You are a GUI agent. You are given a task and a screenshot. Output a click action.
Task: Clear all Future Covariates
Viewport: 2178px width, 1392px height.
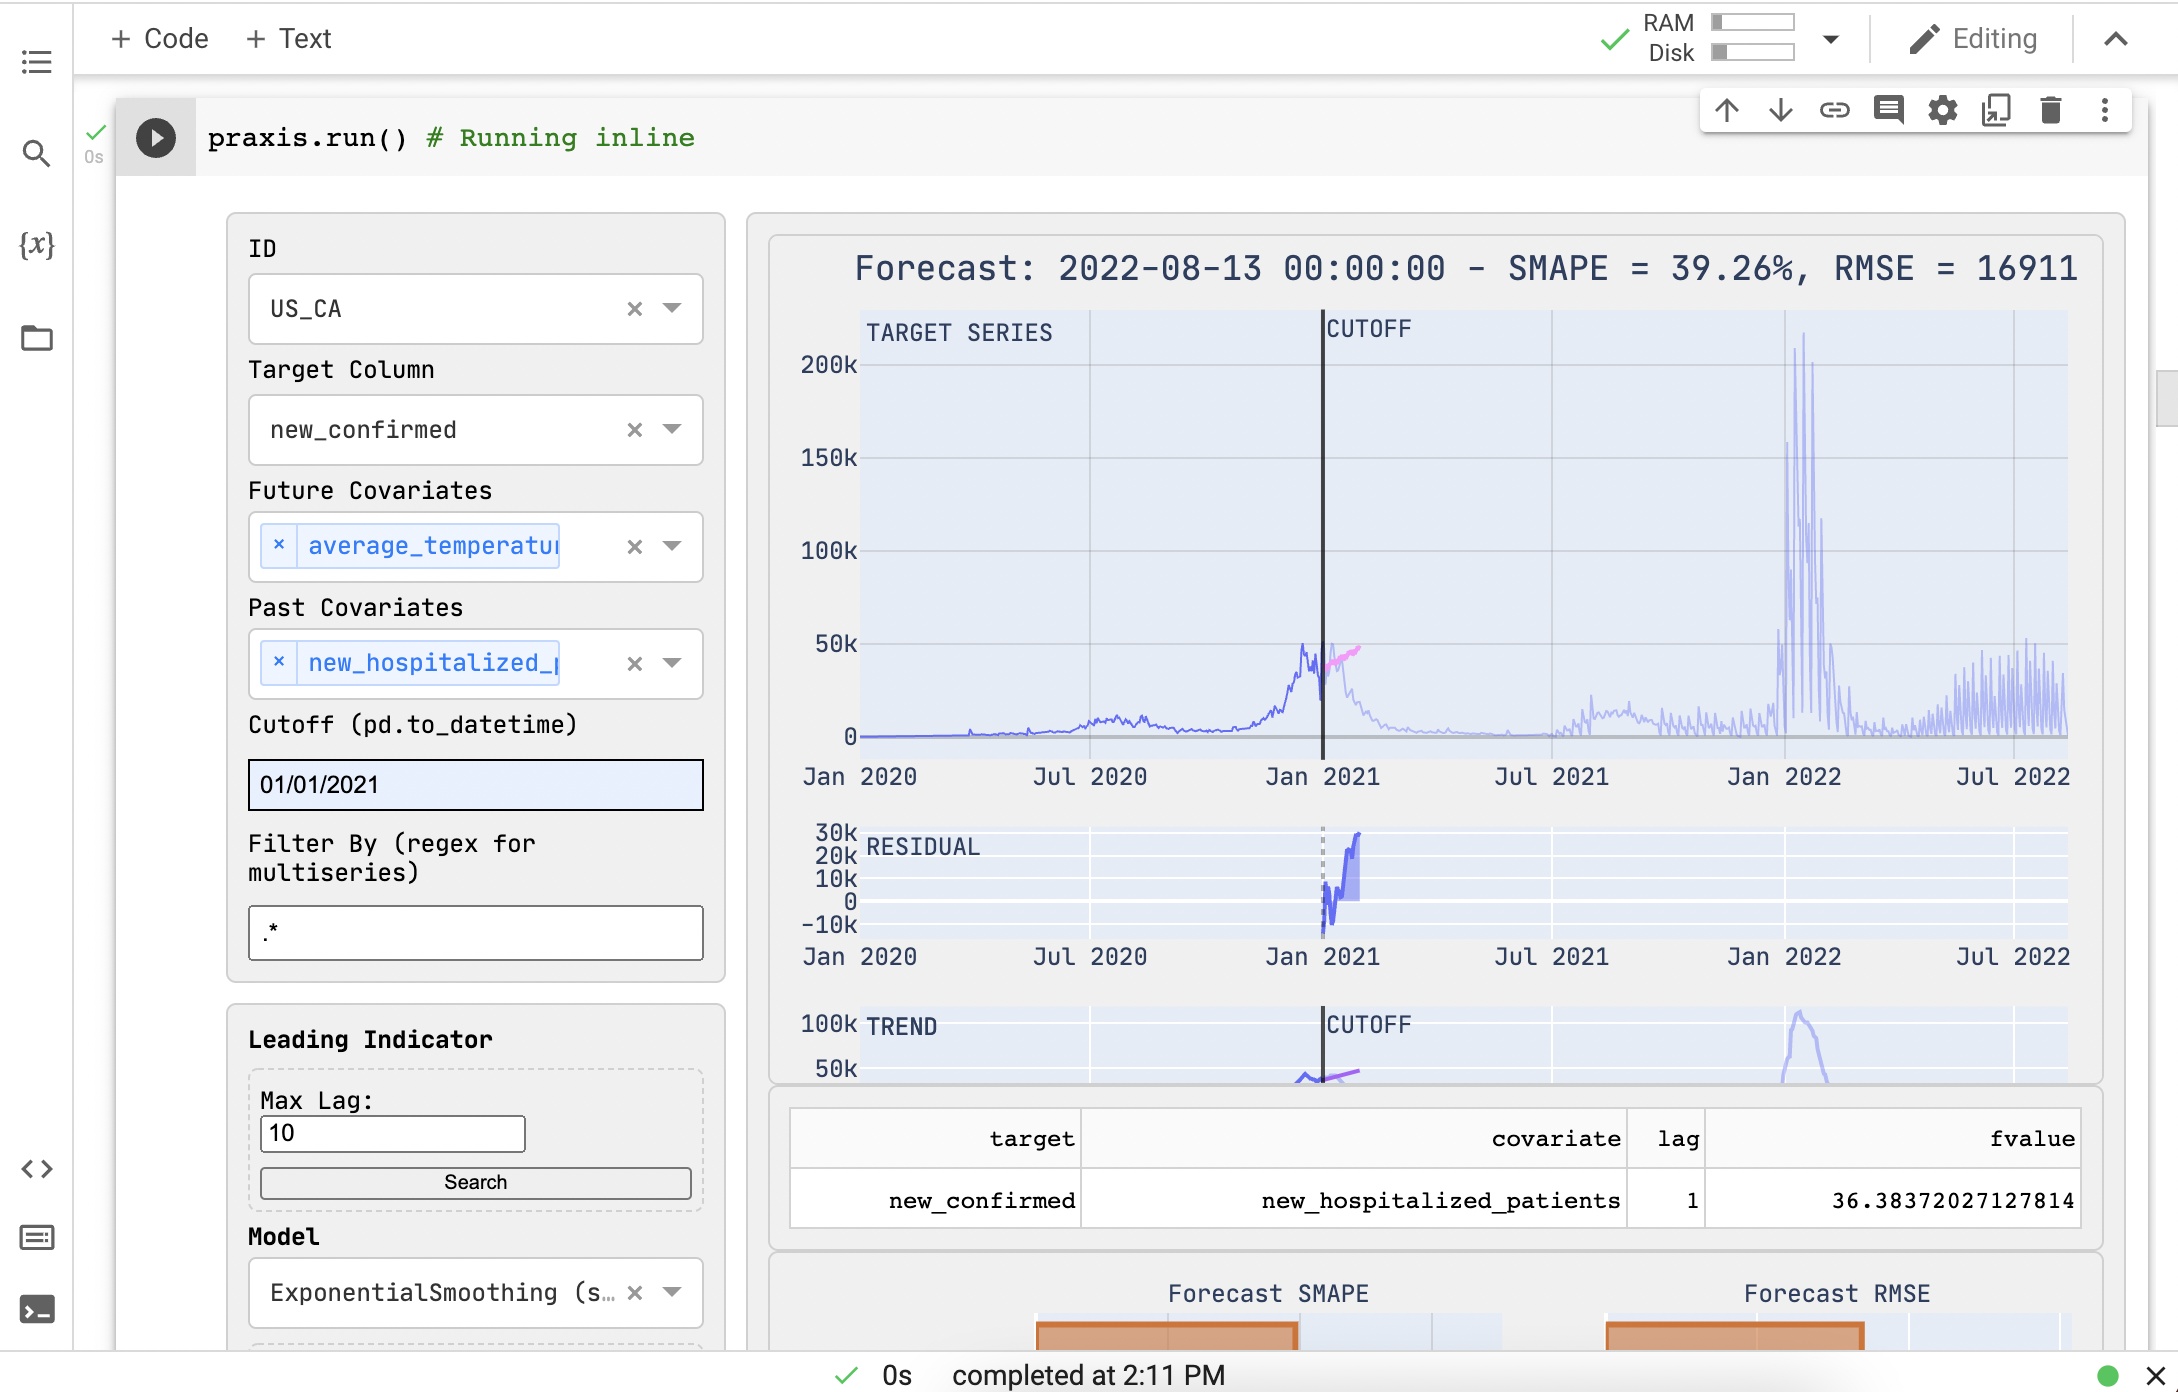[x=634, y=547]
